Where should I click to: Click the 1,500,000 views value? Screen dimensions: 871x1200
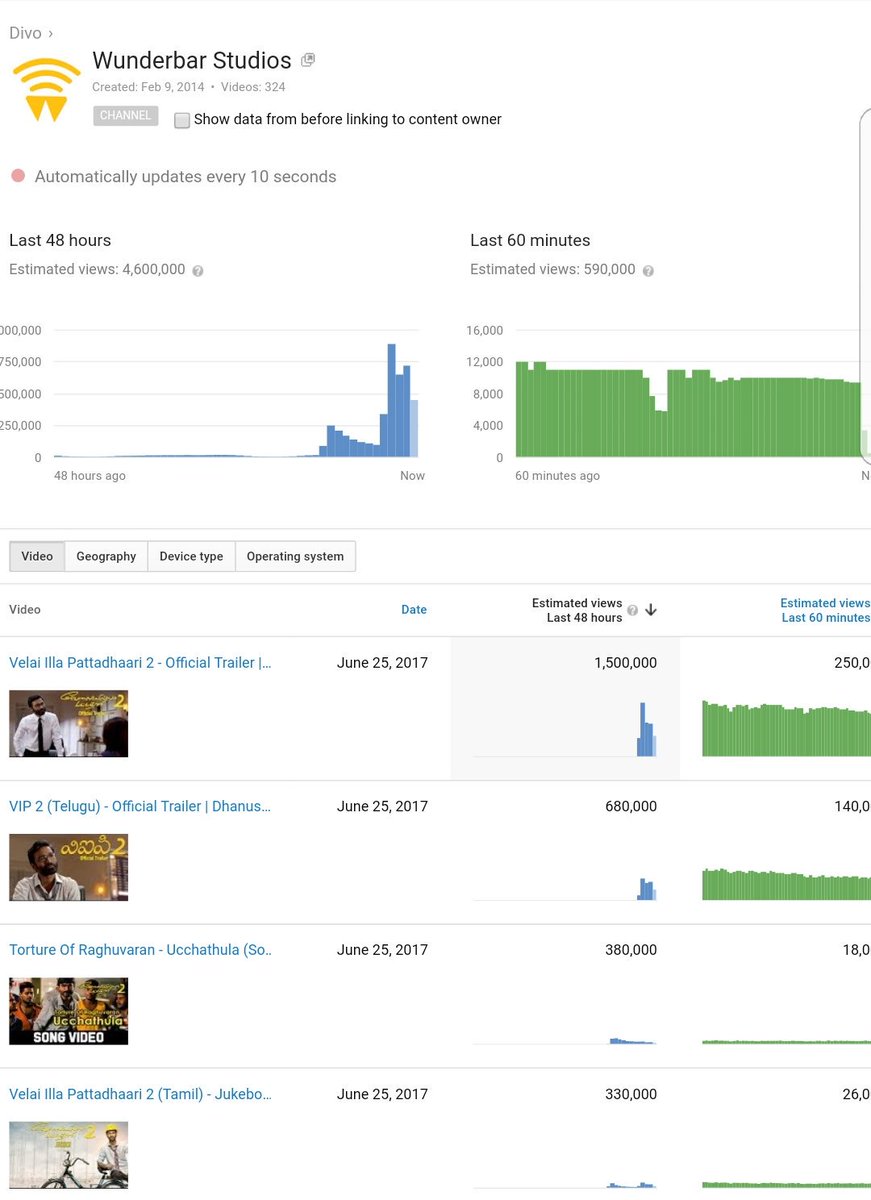click(x=626, y=662)
